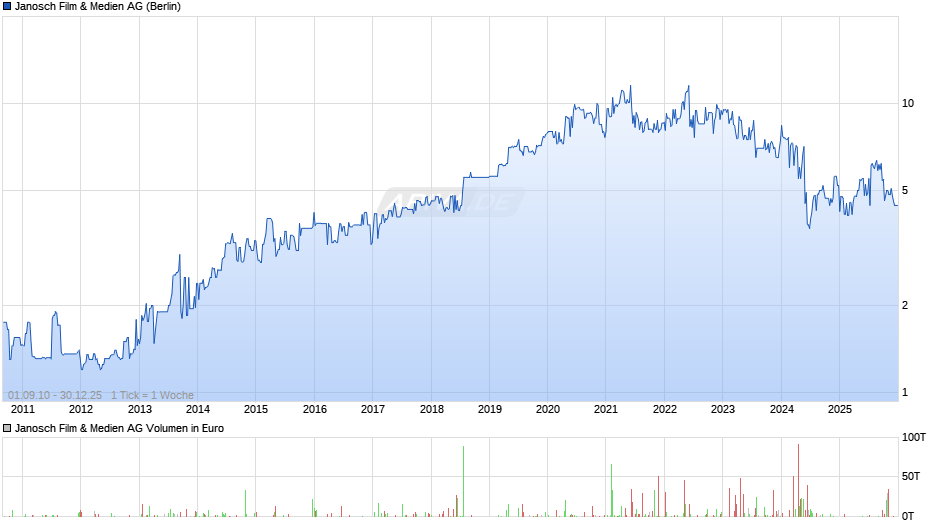Viewport: 940px width, 526px height.
Task: Click the date range text 01.09.10 - 30.12.25
Action: coord(55,395)
